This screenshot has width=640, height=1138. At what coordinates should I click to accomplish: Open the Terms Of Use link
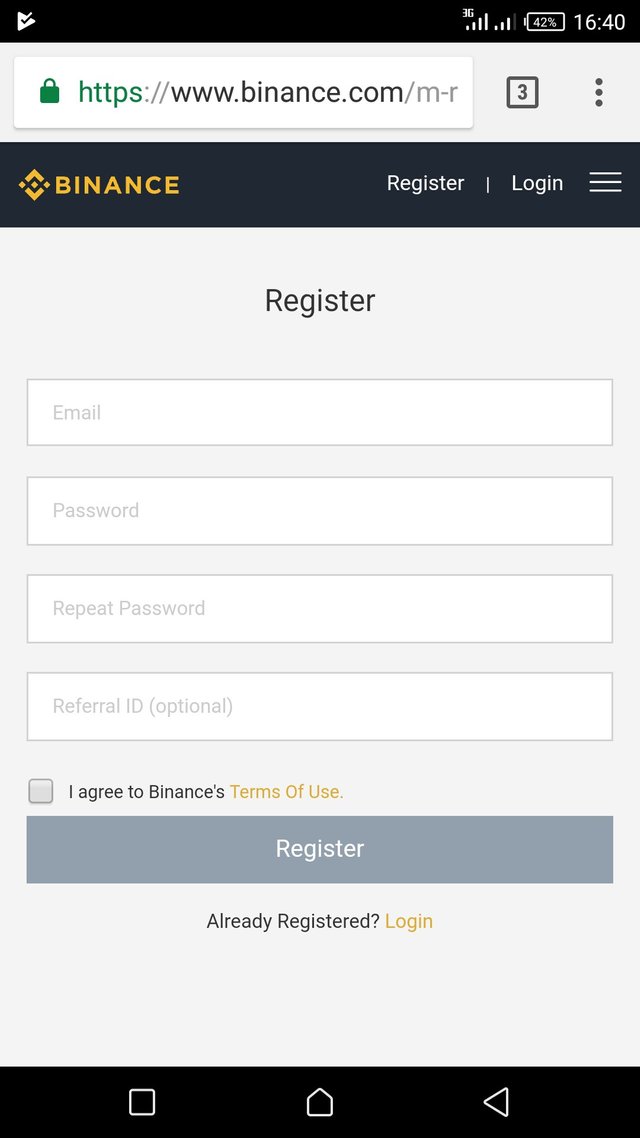[x=286, y=791]
